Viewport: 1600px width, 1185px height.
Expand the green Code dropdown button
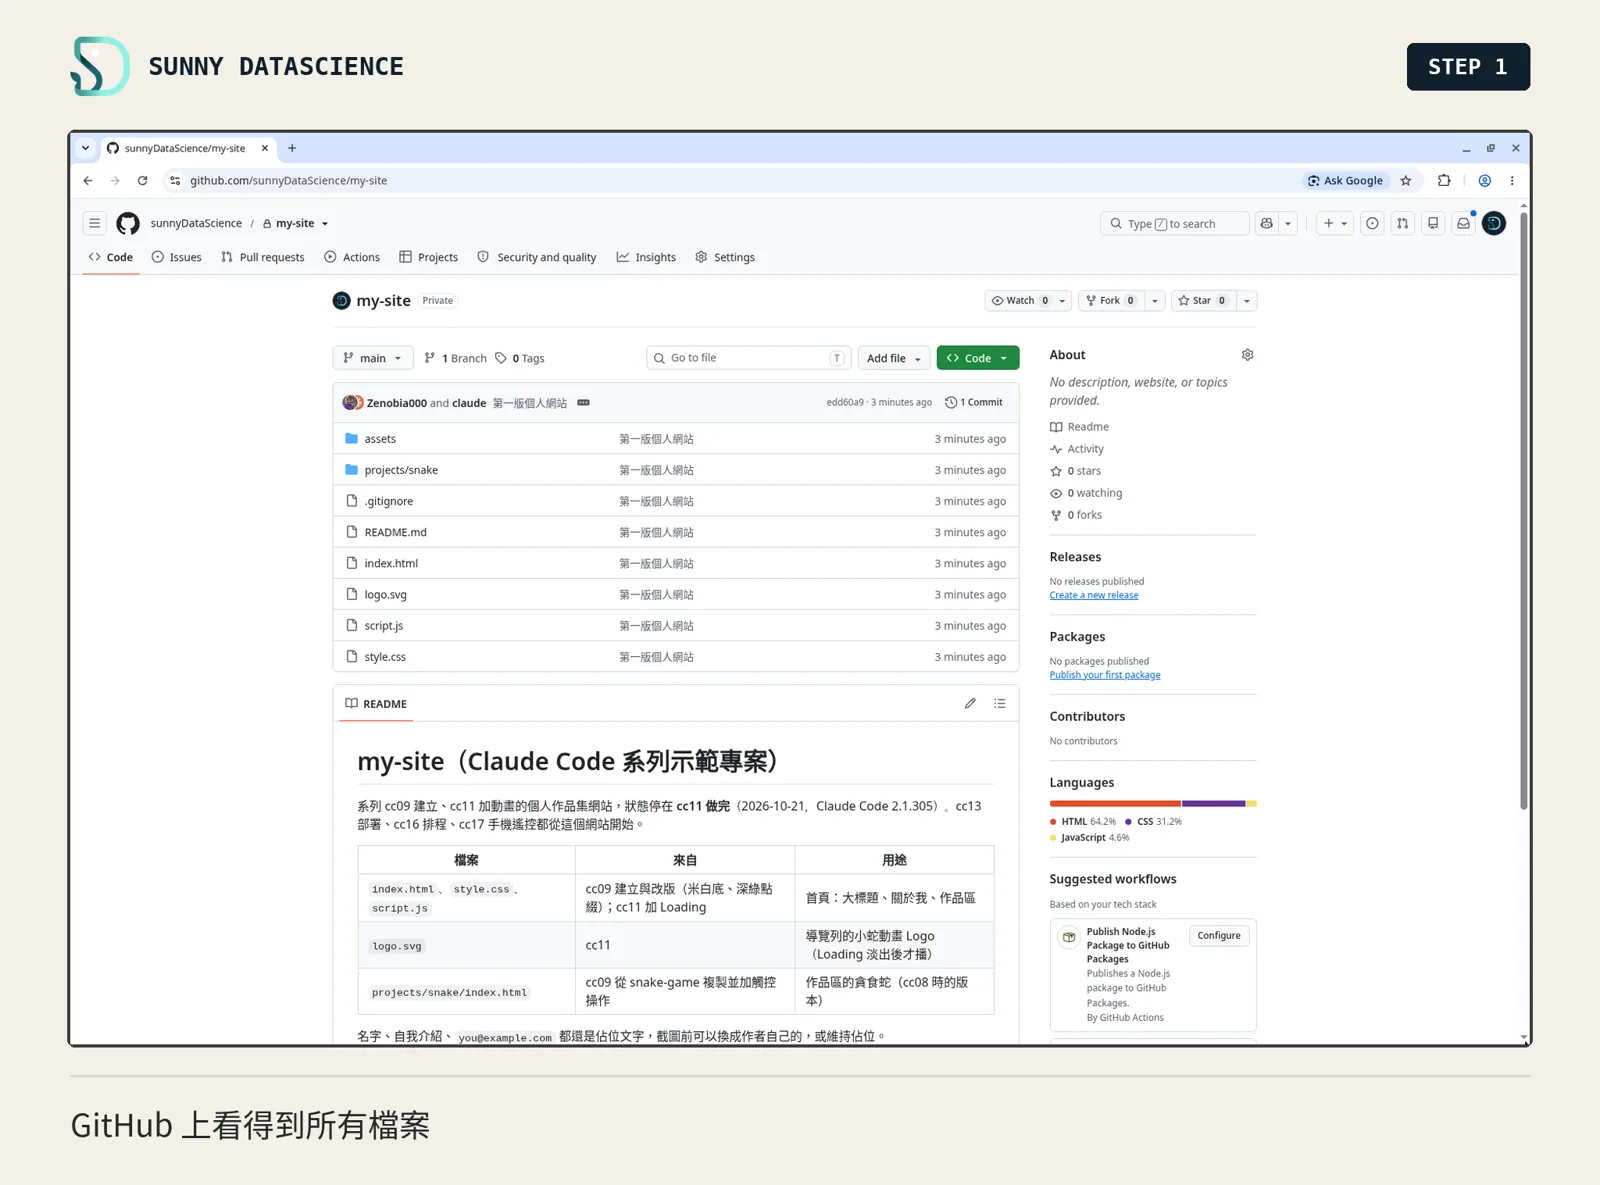(x=978, y=358)
